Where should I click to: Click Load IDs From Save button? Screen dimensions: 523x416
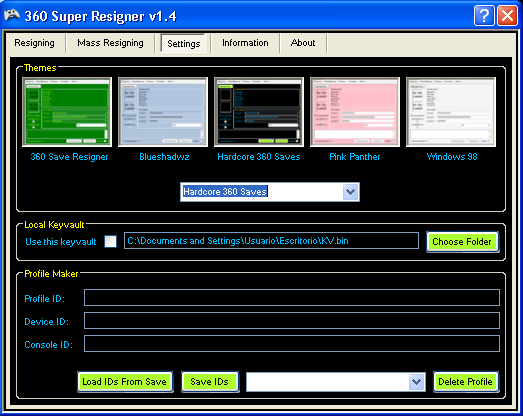[x=124, y=382]
